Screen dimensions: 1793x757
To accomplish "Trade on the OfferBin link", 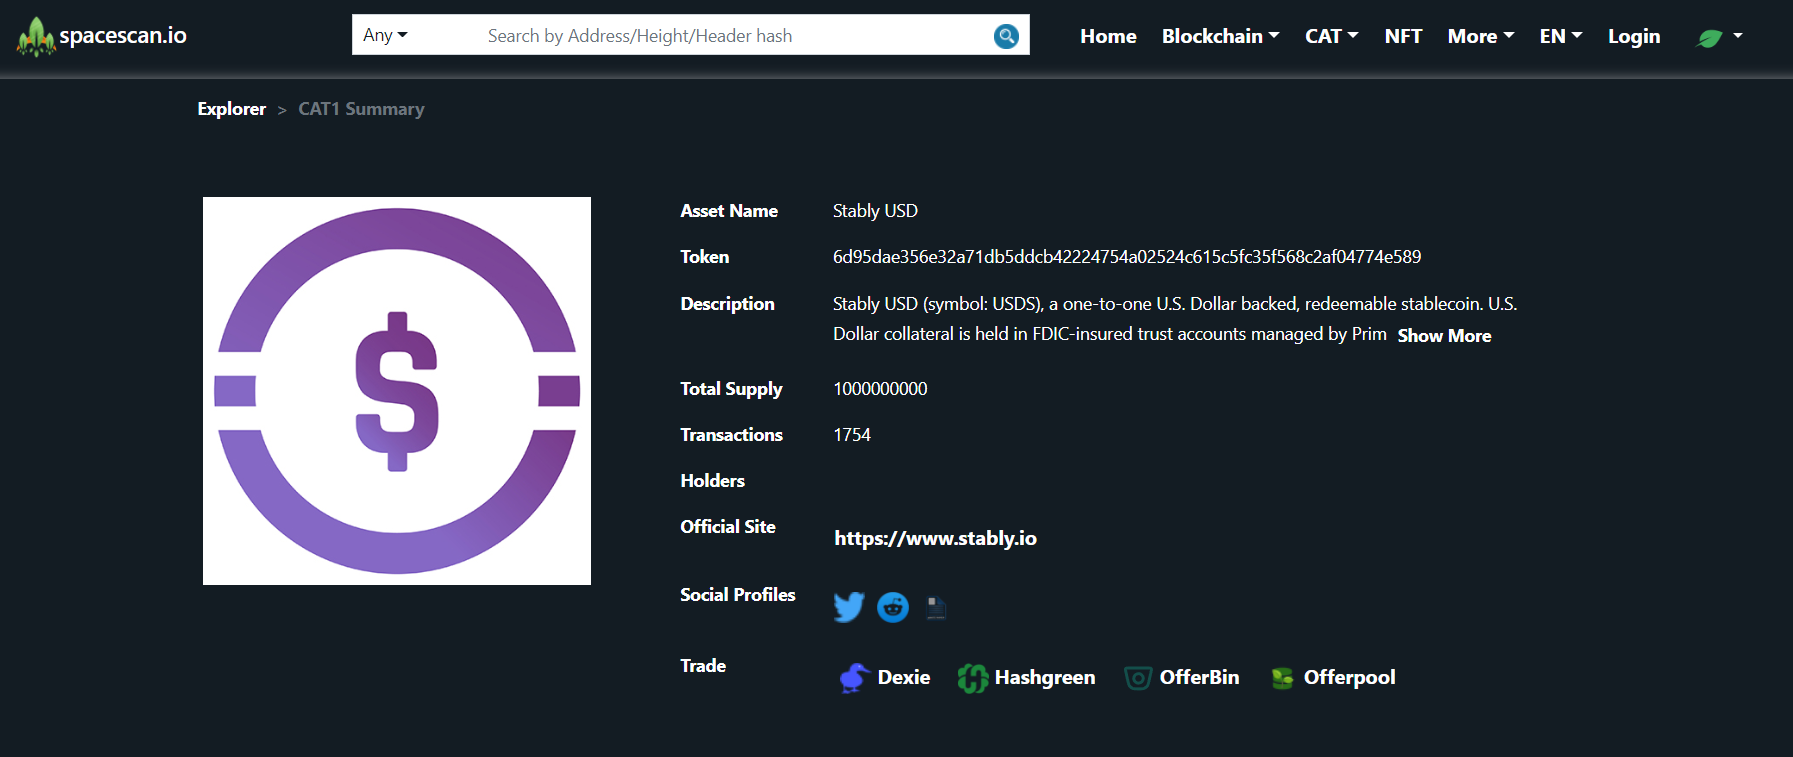I will pyautogui.click(x=1199, y=677).
